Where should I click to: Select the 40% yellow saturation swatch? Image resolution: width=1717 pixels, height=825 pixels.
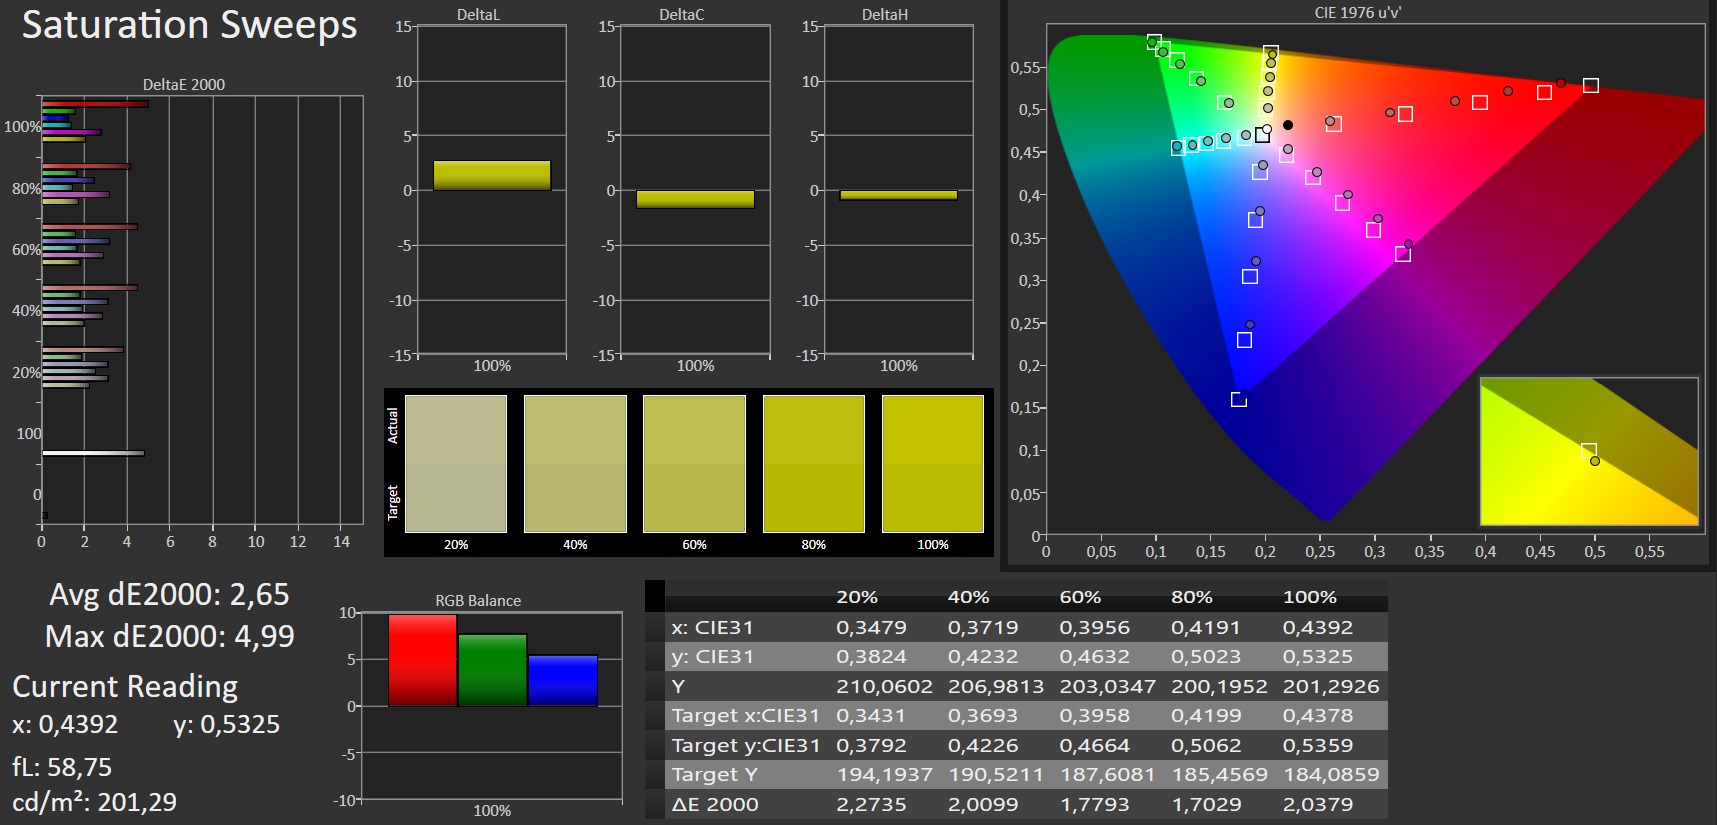click(x=575, y=464)
